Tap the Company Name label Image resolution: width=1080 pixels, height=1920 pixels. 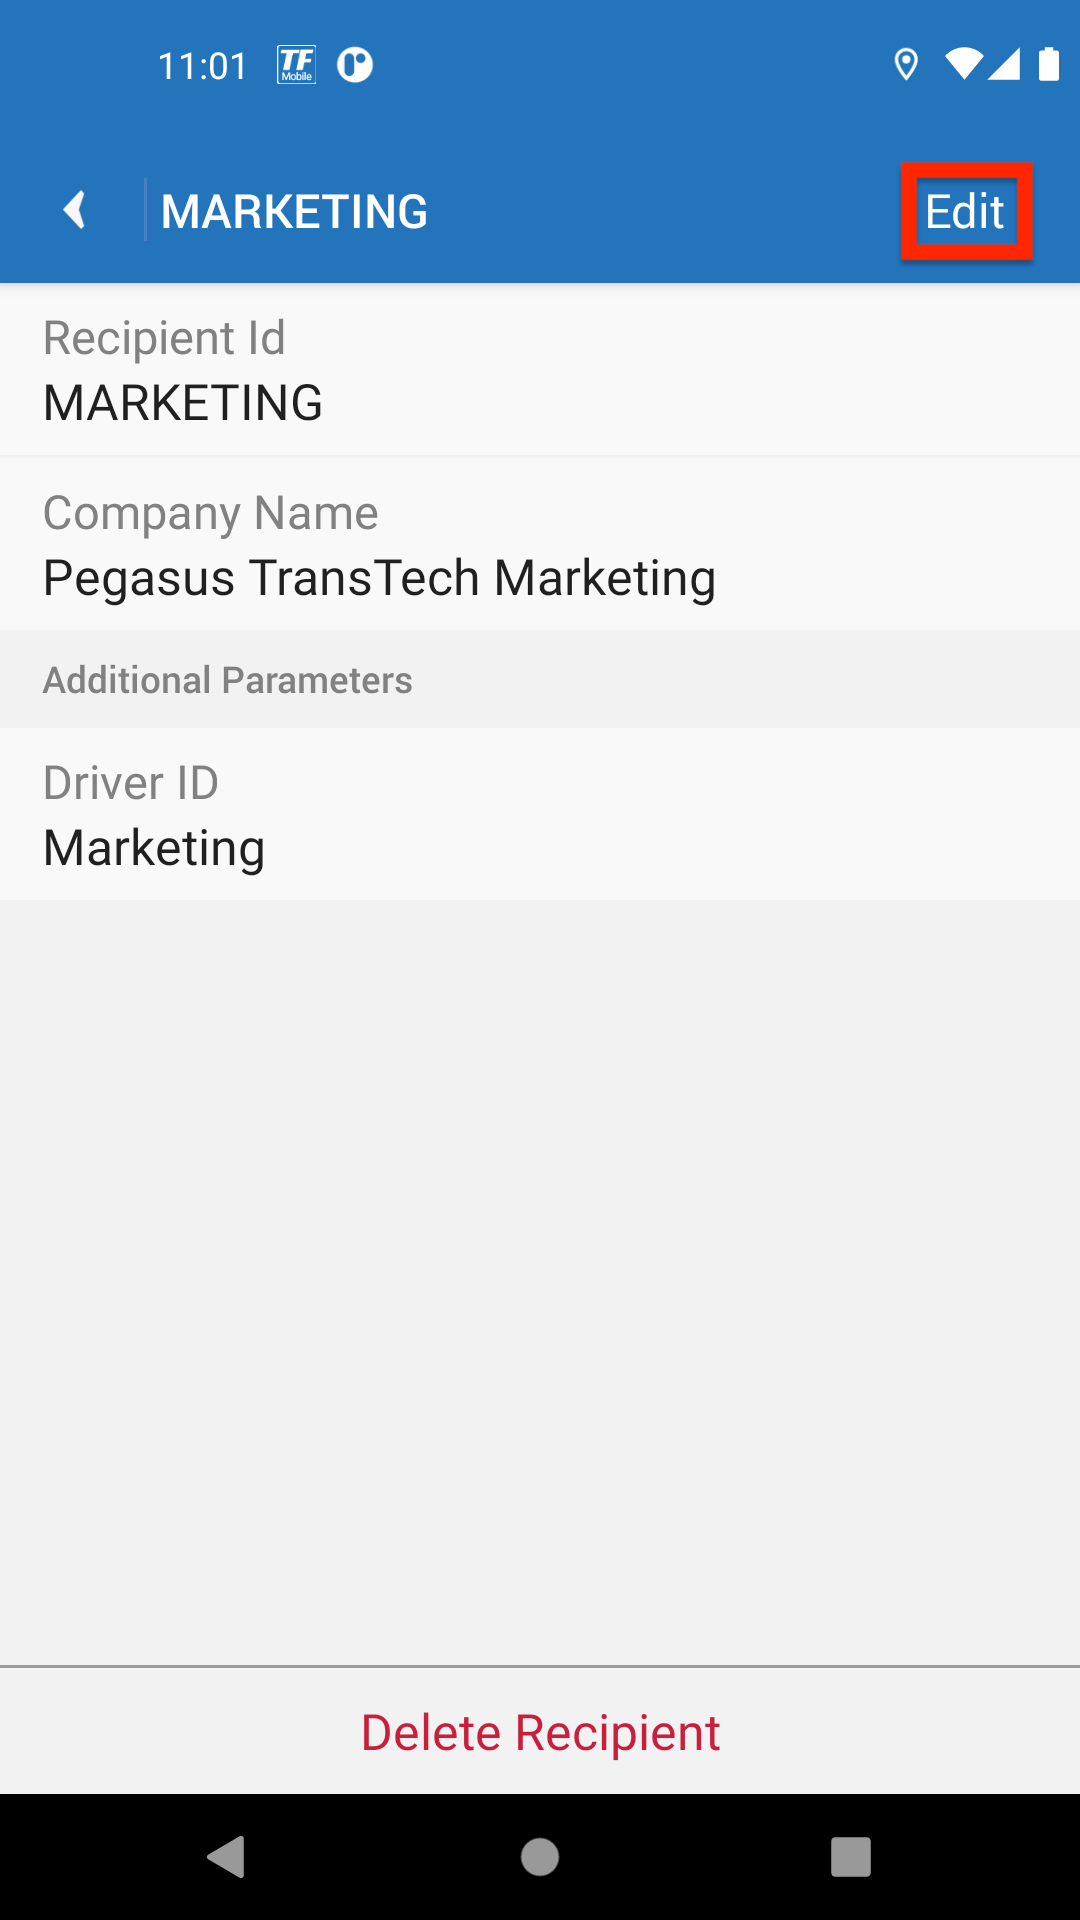click(210, 513)
